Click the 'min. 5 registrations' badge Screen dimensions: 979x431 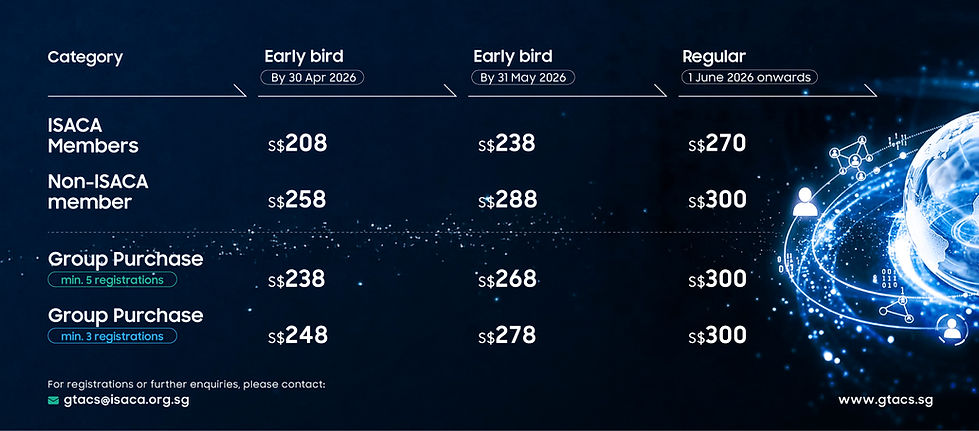pyautogui.click(x=112, y=280)
